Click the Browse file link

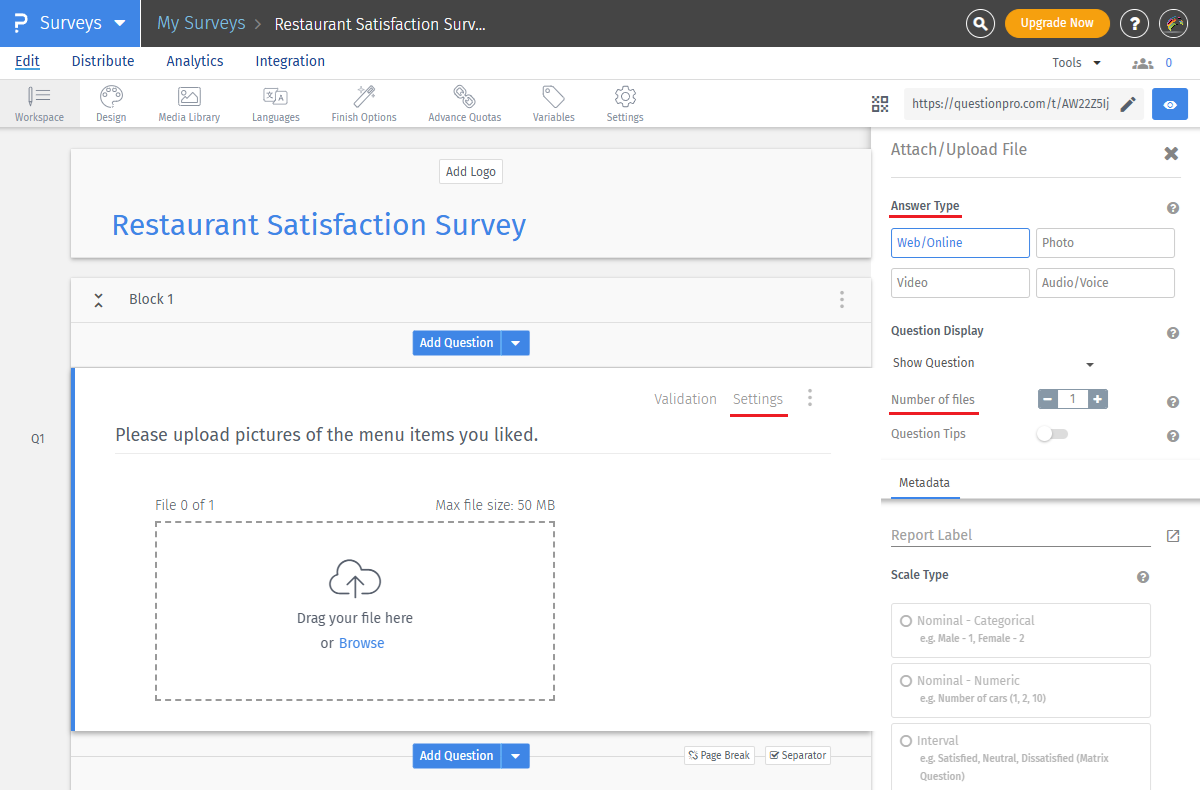coord(361,643)
